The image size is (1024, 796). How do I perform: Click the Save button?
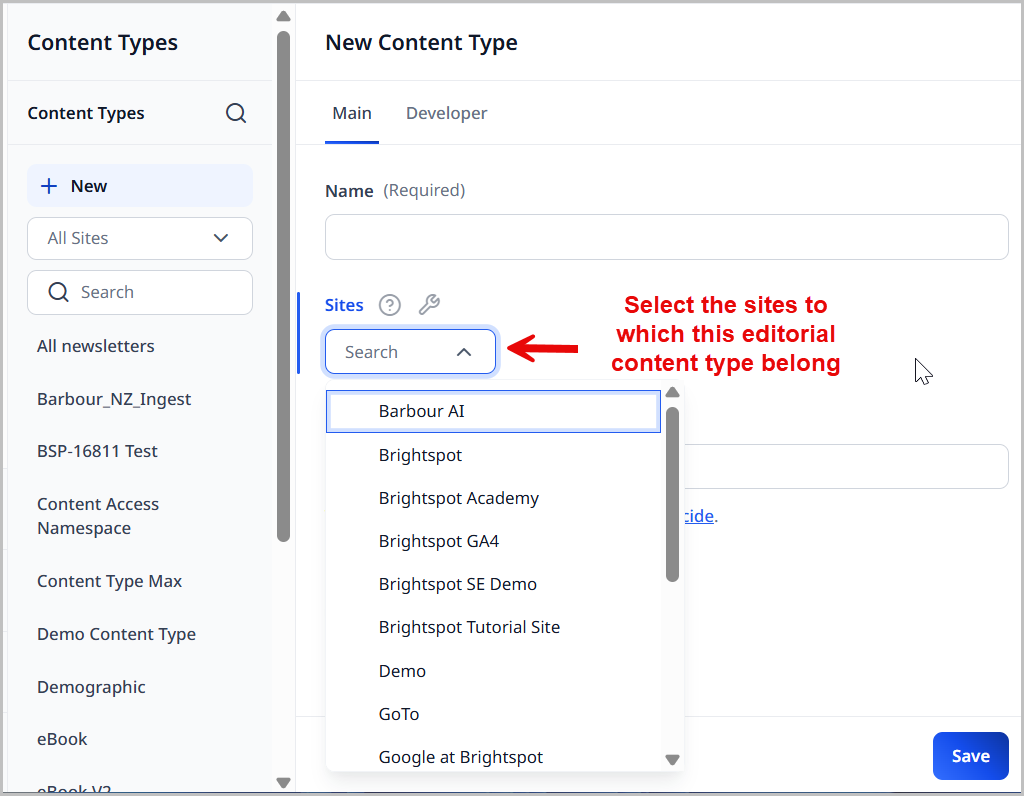tap(969, 756)
